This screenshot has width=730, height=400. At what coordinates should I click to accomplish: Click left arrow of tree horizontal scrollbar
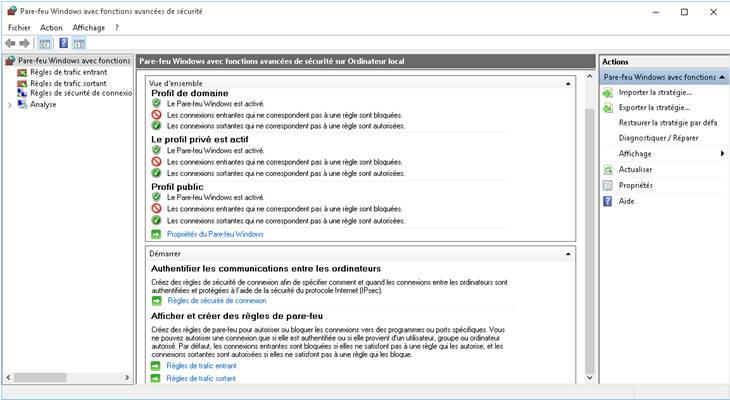8,377
